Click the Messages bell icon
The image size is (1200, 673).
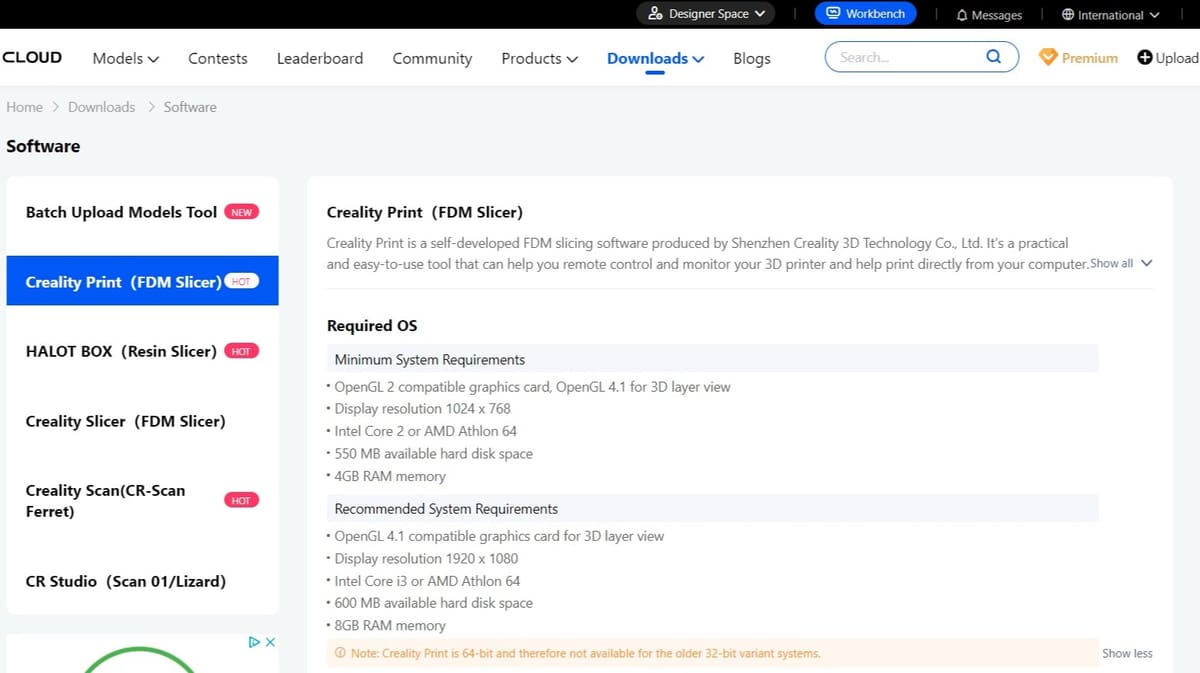(962, 15)
